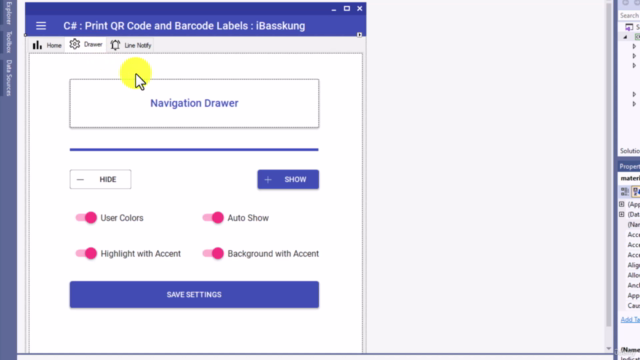Click the Line Notify bell icon
640x360 pixels.
coord(116,45)
